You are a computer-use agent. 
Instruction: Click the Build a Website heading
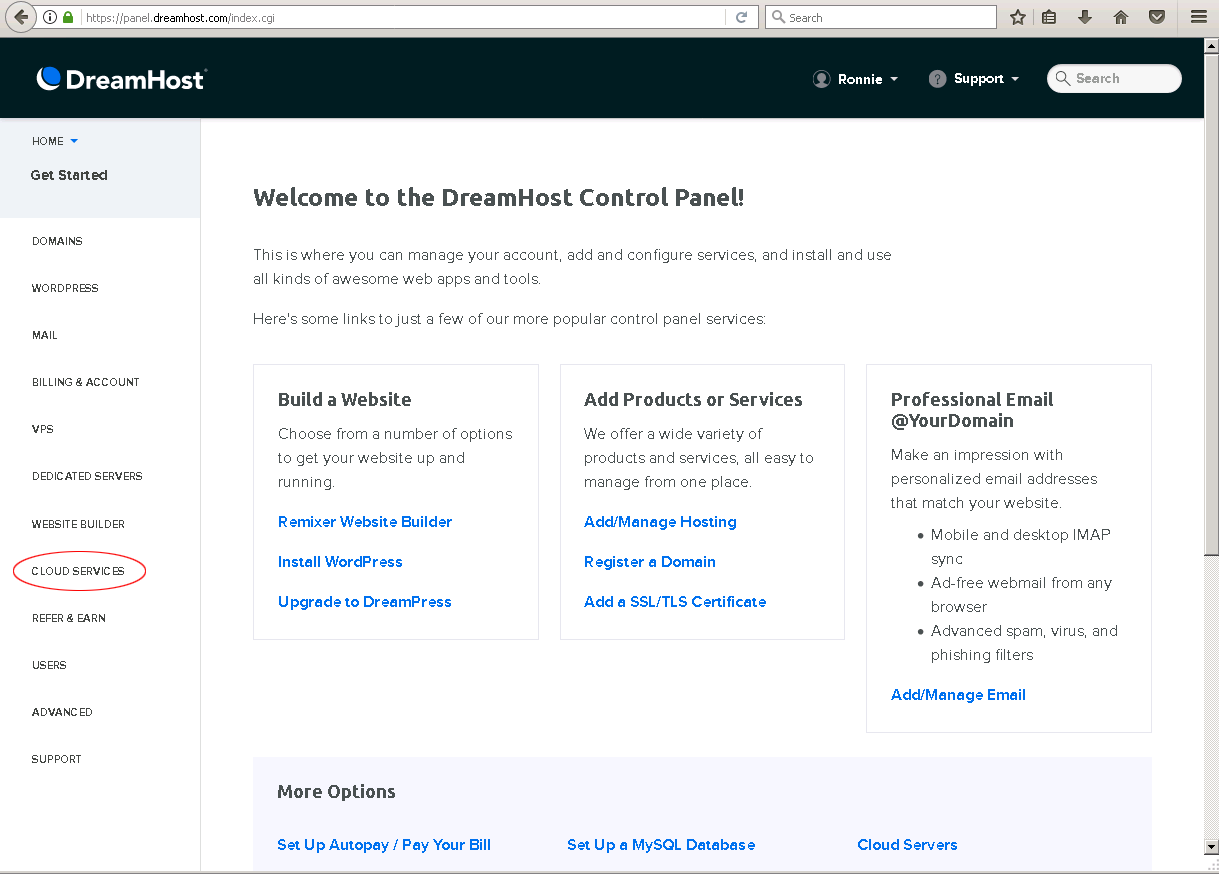coord(344,399)
